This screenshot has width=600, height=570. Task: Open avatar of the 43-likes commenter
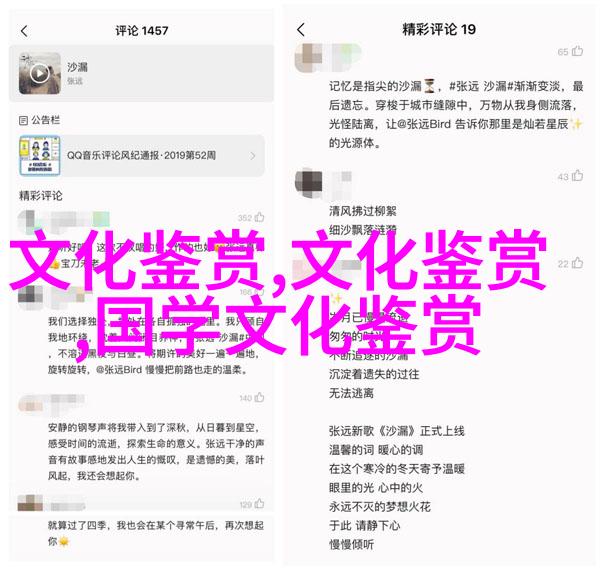308,183
